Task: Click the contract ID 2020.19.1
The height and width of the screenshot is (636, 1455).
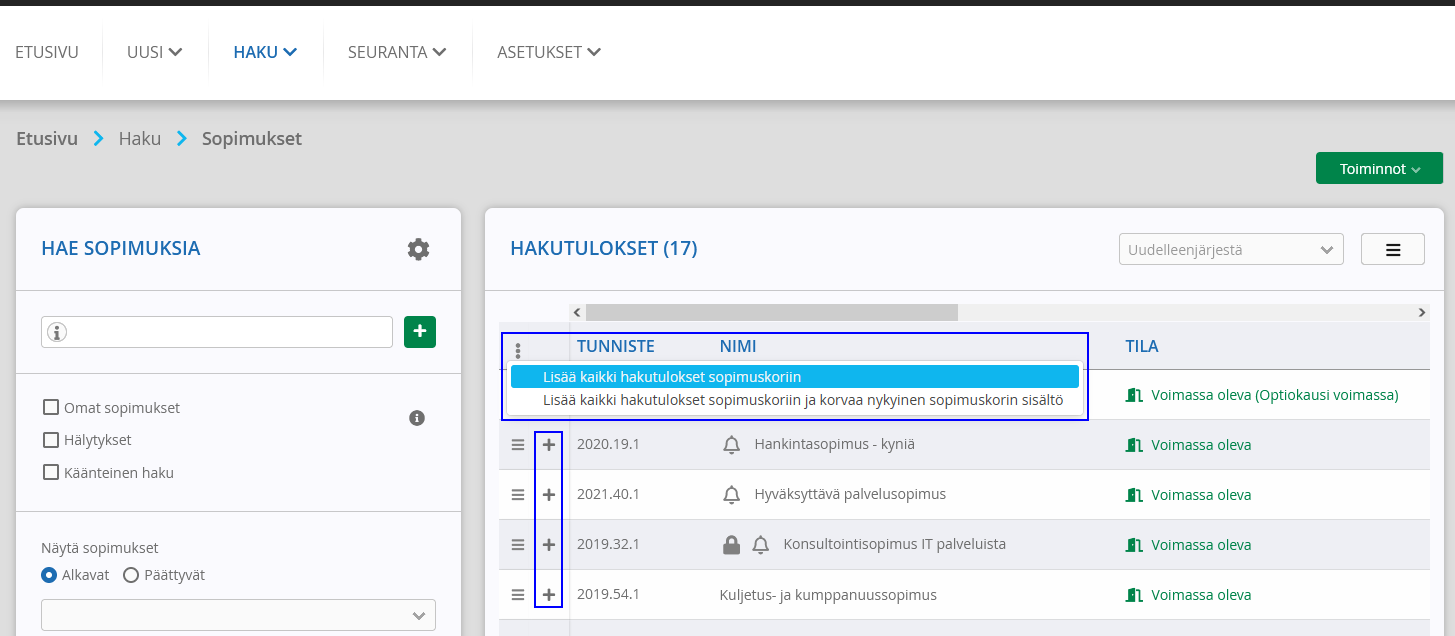Action: (x=608, y=445)
